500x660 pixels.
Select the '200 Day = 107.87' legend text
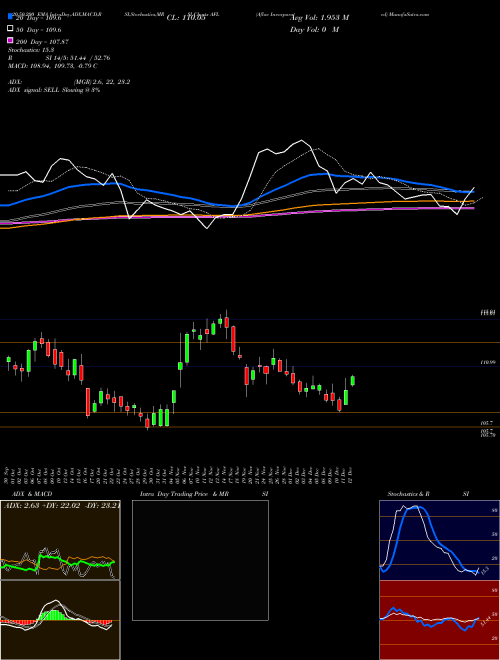pyautogui.click(x=42, y=42)
